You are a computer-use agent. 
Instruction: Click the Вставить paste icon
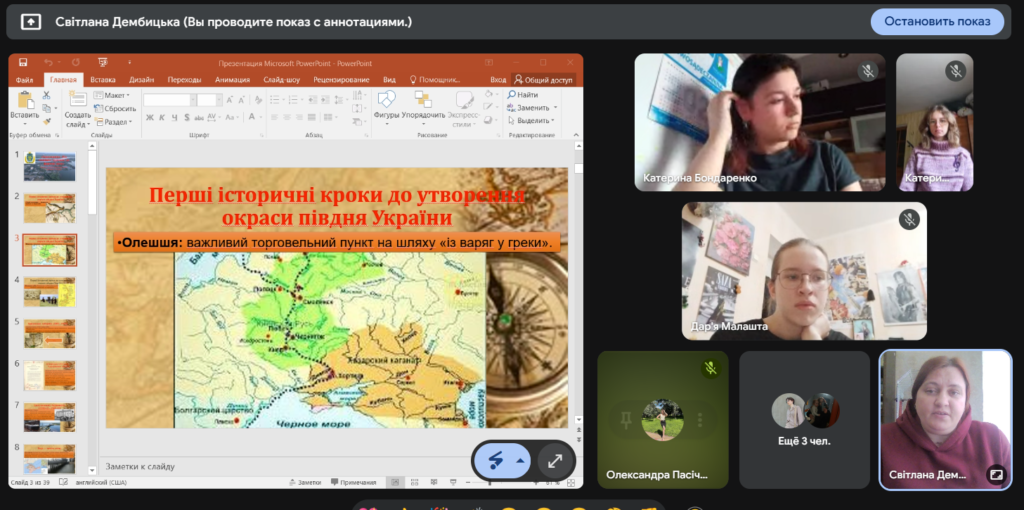(x=24, y=102)
